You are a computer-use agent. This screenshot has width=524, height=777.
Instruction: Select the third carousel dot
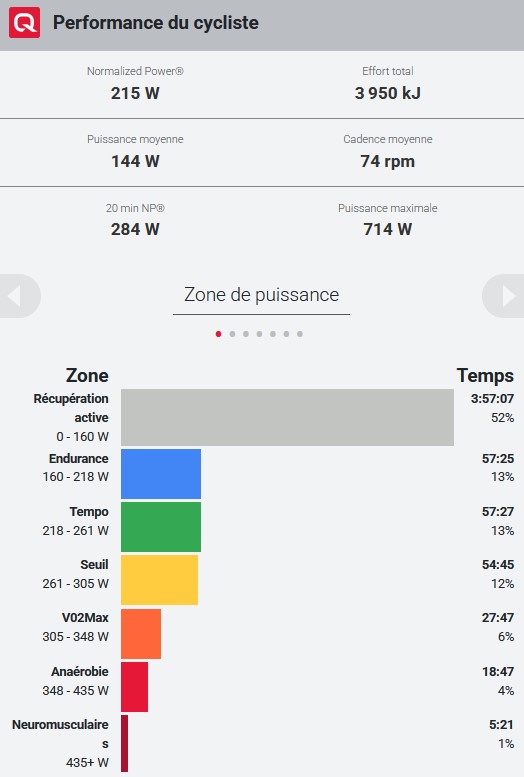click(x=246, y=334)
